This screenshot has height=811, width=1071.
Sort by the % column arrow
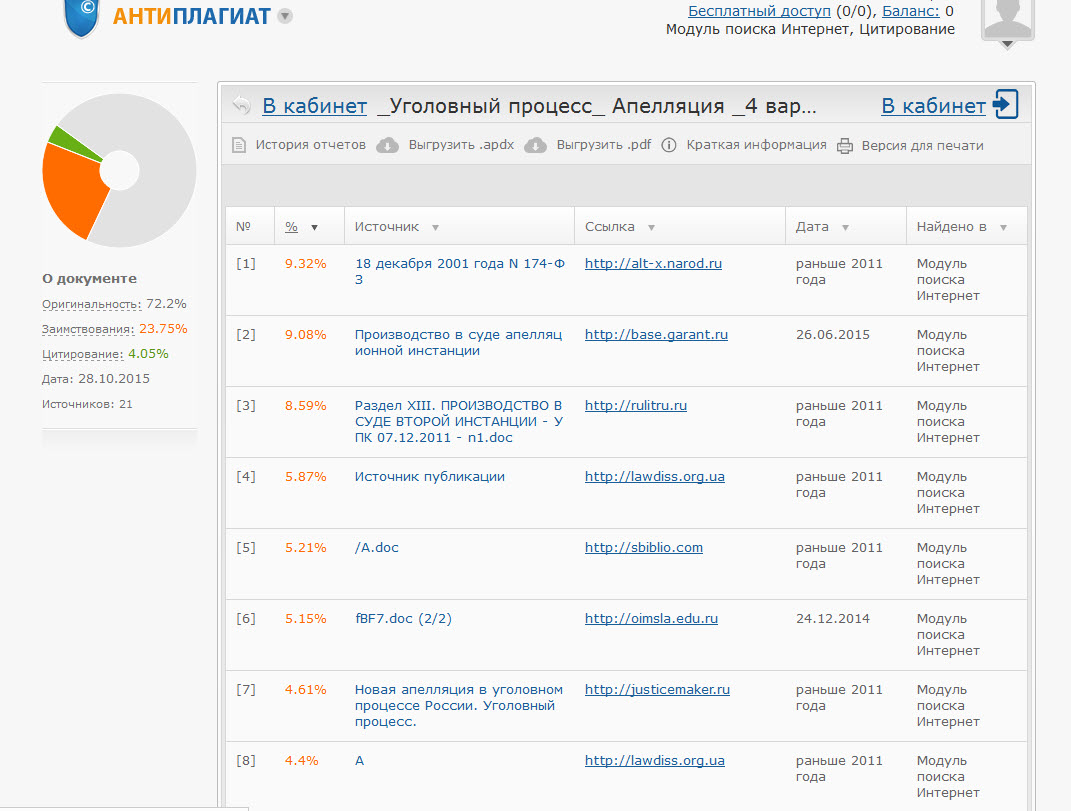[314, 228]
